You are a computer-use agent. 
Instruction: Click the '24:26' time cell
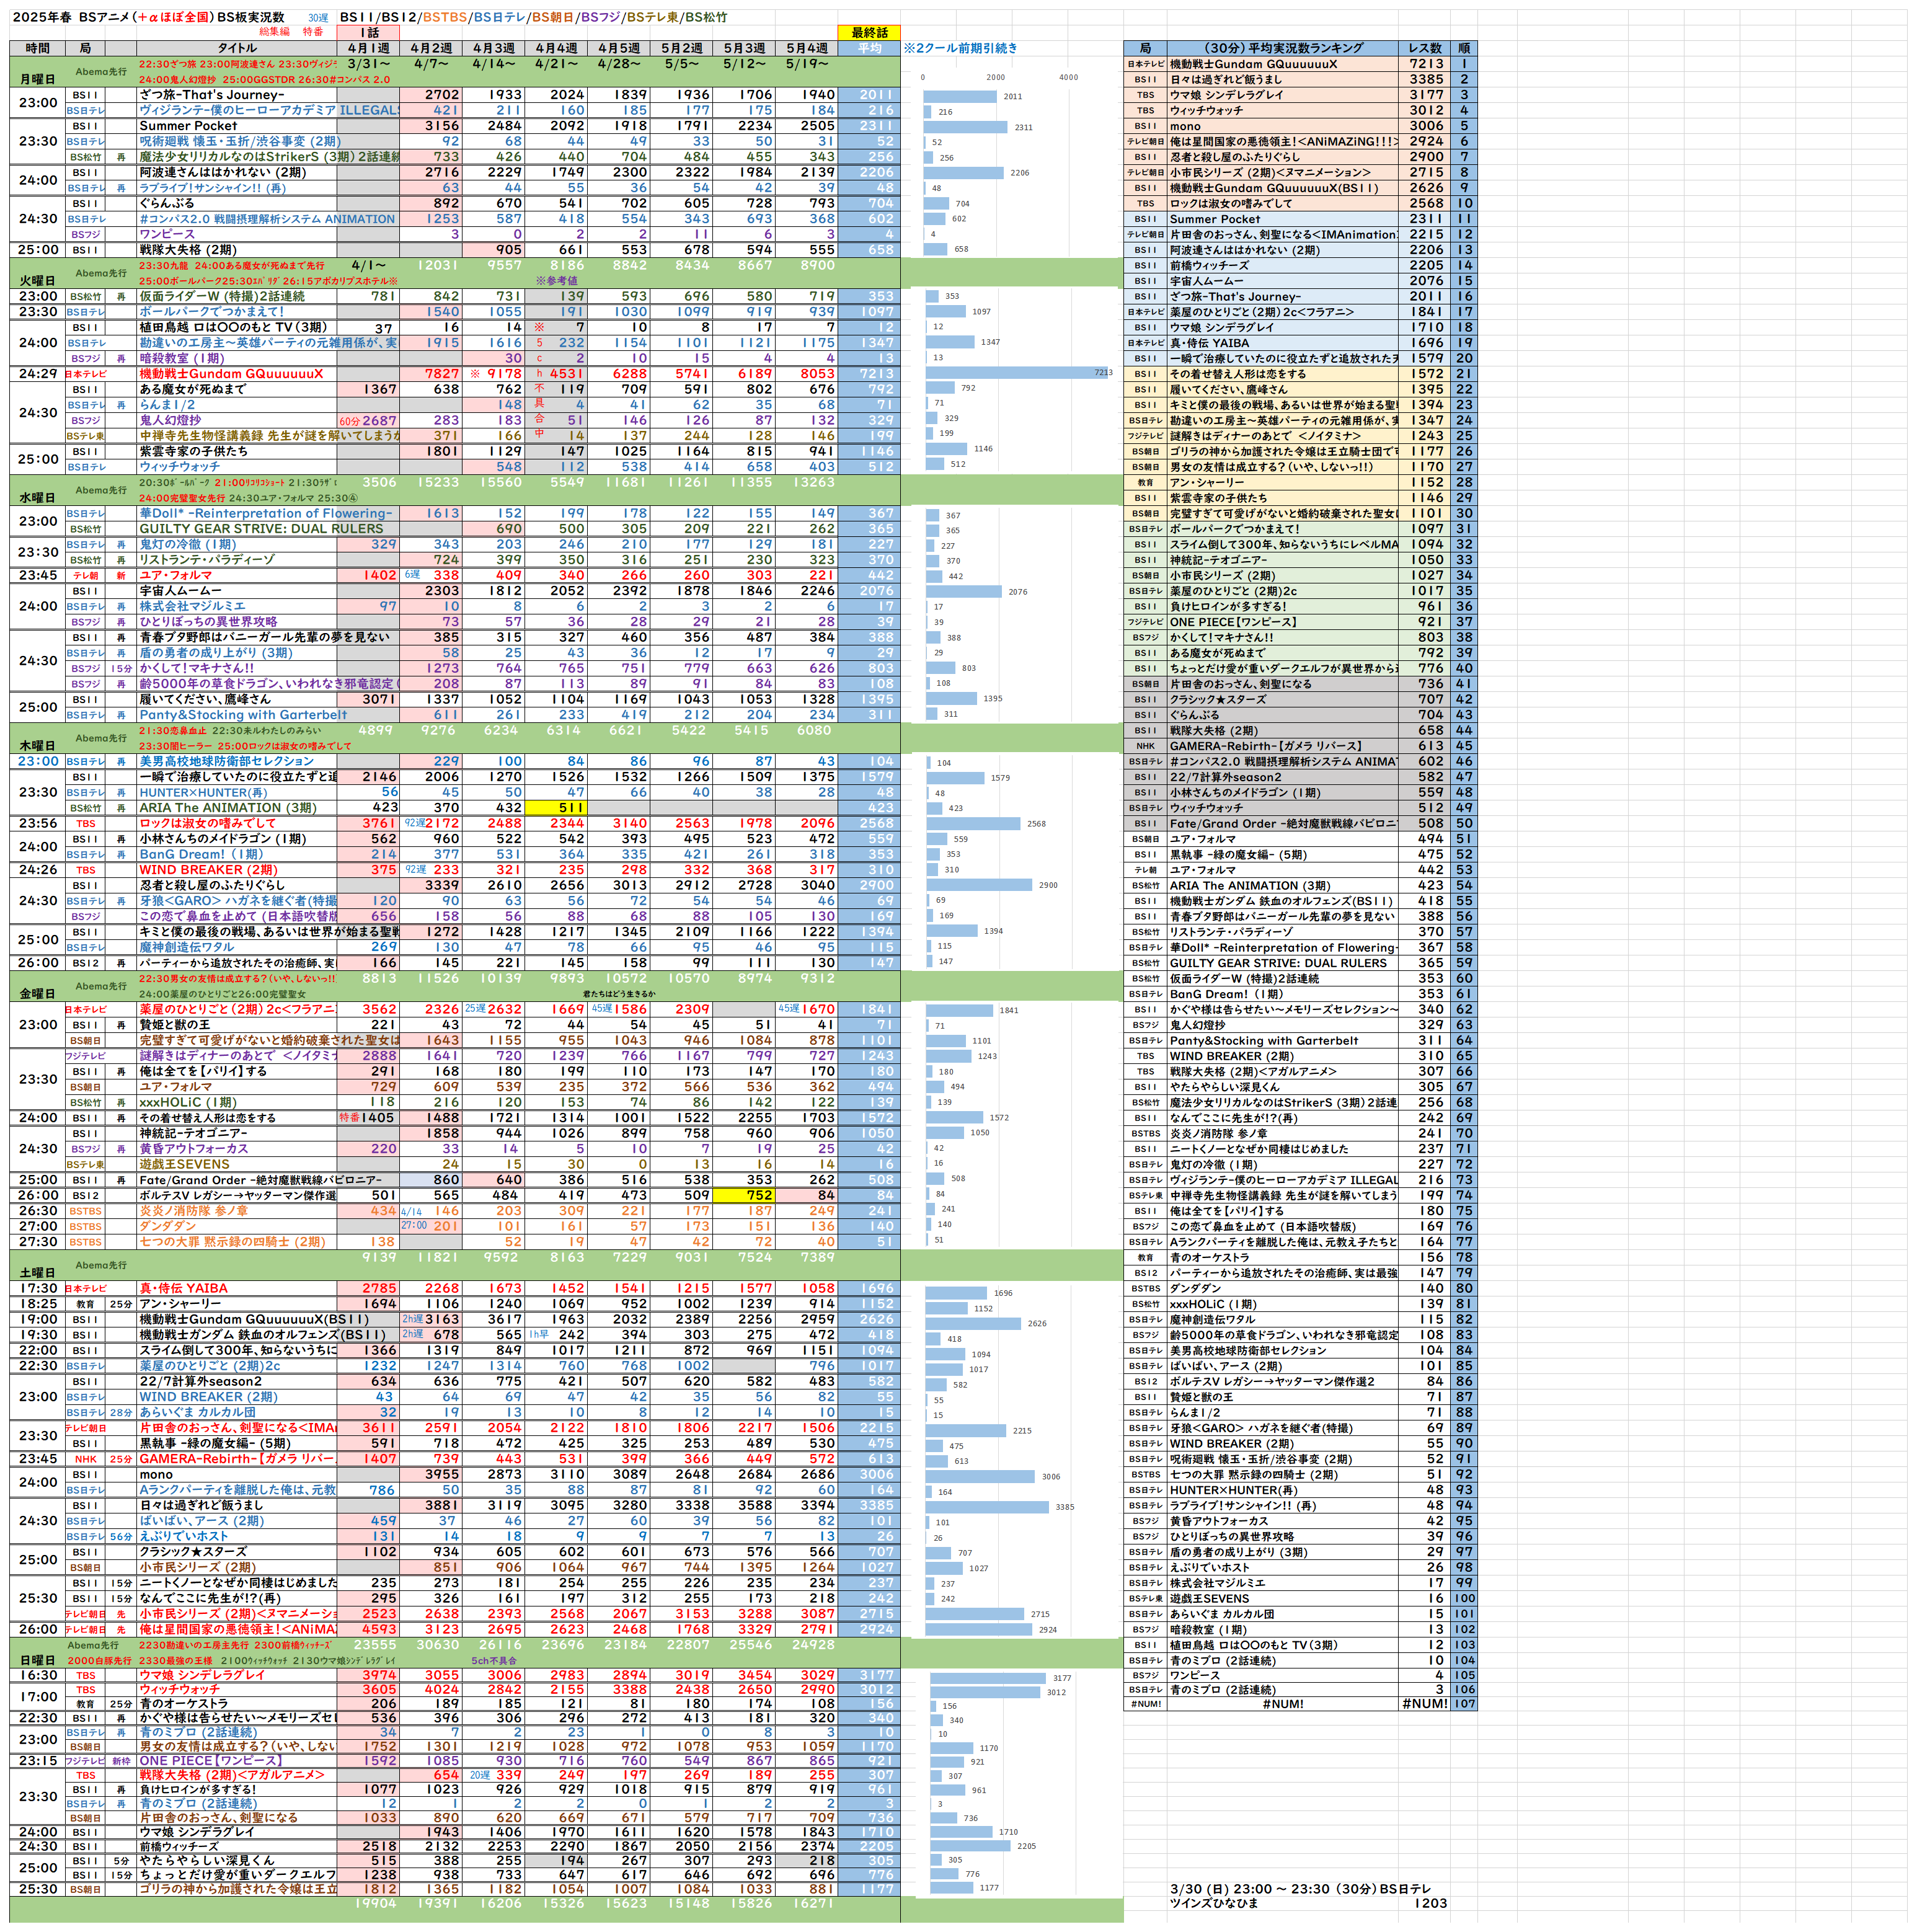click(x=37, y=870)
